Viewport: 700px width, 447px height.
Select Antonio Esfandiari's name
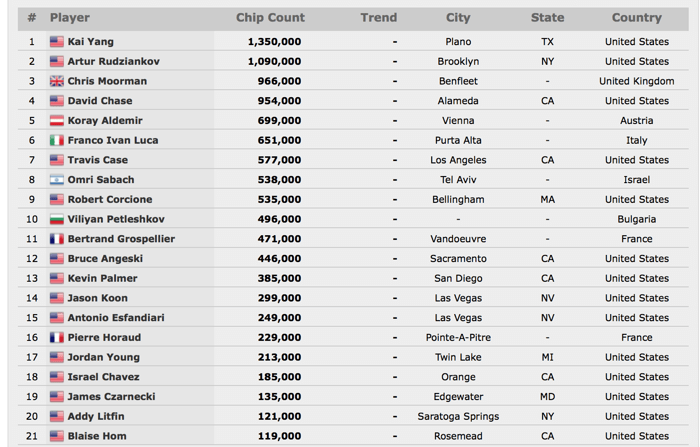click(x=116, y=317)
